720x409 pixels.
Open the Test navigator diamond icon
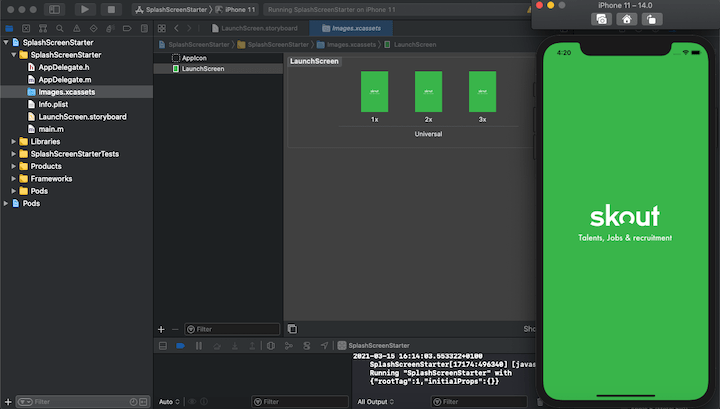94,28
